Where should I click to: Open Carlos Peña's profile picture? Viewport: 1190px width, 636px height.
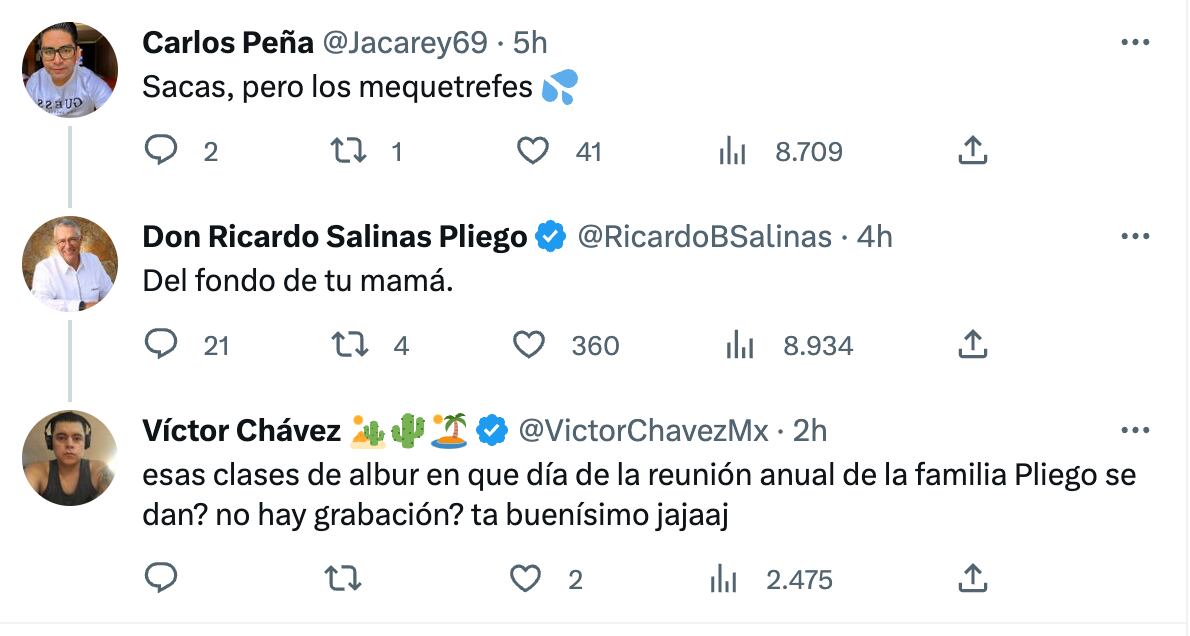click(70, 69)
